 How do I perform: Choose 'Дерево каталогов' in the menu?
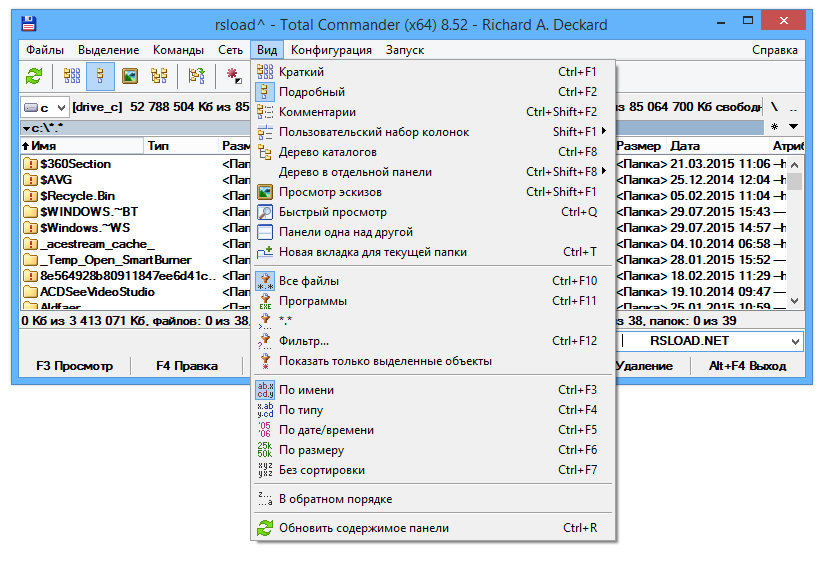(x=328, y=152)
